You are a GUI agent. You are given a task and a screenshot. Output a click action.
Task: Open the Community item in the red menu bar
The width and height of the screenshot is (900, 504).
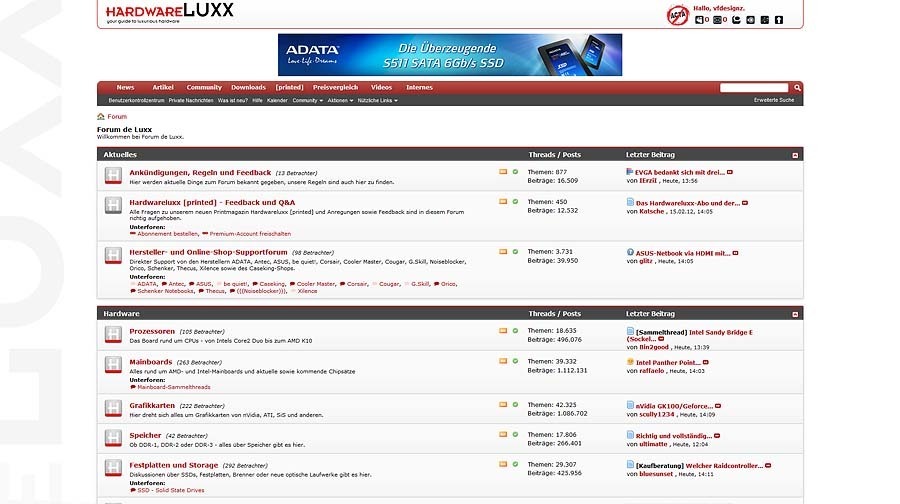(x=204, y=87)
